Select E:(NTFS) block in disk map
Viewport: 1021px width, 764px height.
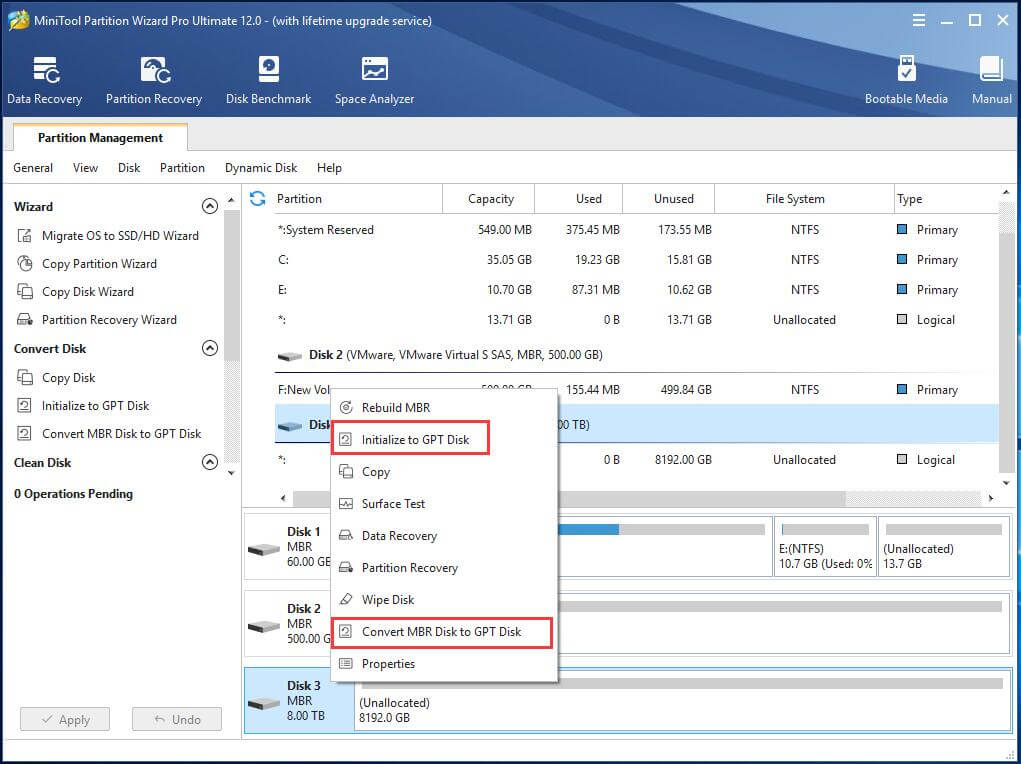(x=825, y=547)
